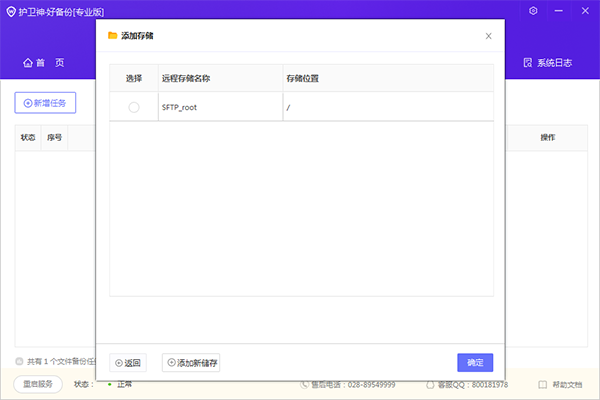The height and width of the screenshot is (400, 600).
Task: Click 添加新储存 to add new storage
Action: tap(192, 362)
